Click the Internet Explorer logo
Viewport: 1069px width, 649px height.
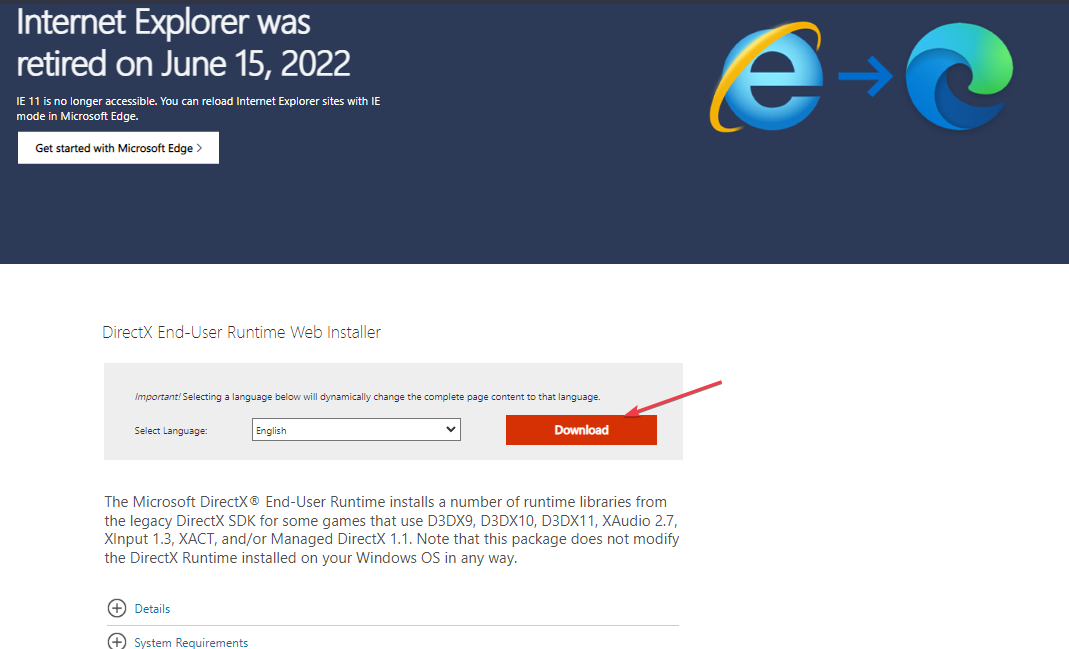click(x=766, y=76)
